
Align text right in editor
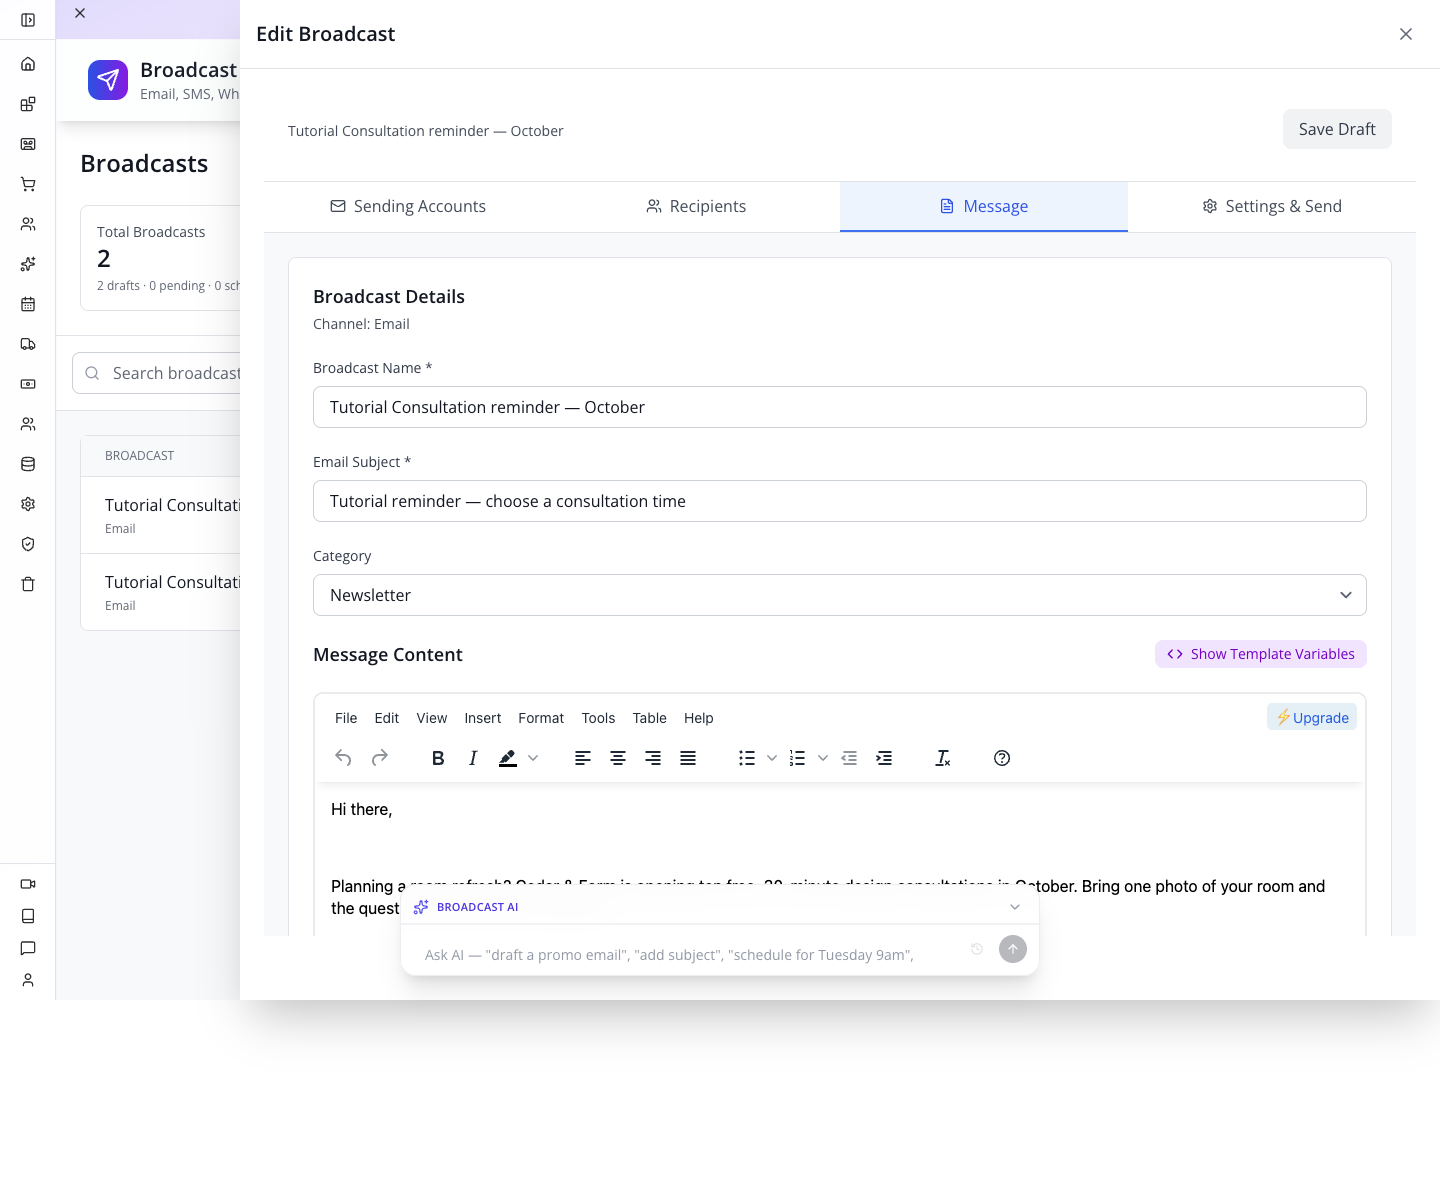click(x=653, y=758)
